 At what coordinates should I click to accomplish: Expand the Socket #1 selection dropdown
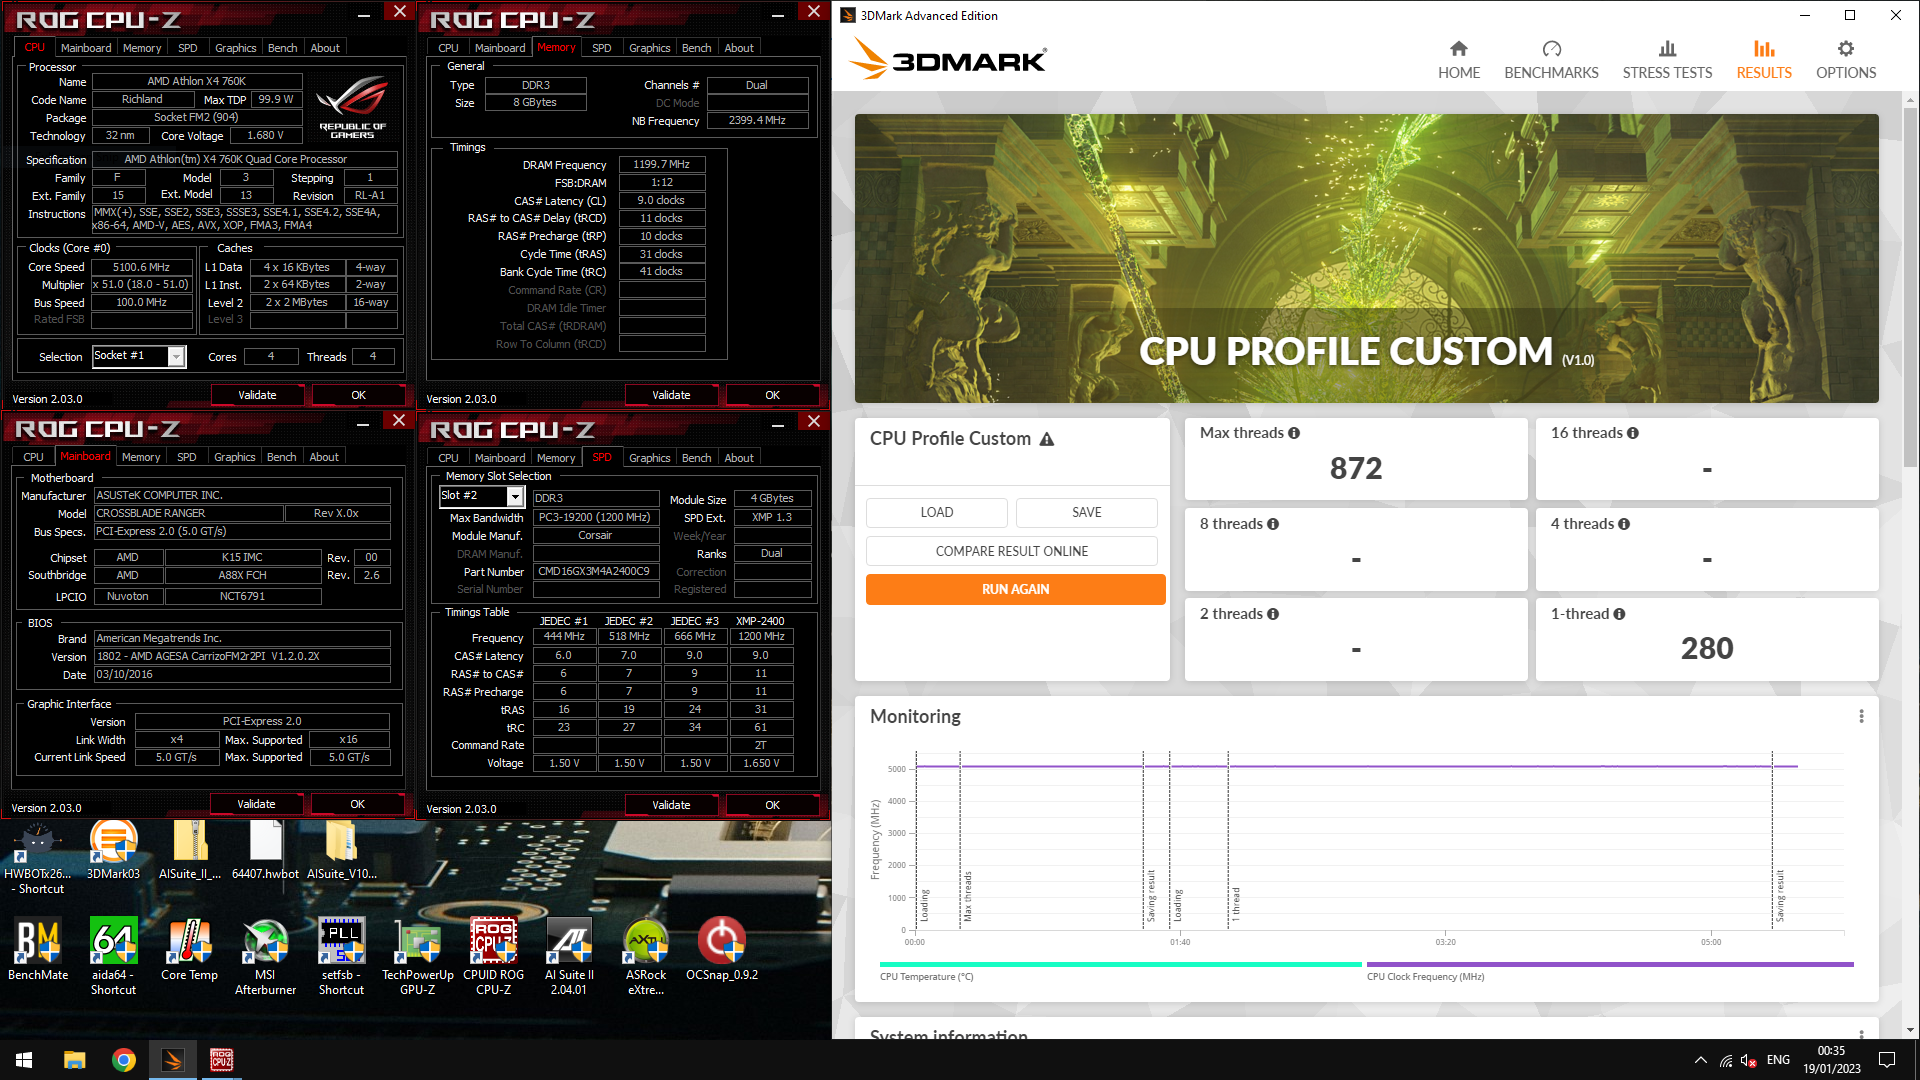[x=176, y=356]
